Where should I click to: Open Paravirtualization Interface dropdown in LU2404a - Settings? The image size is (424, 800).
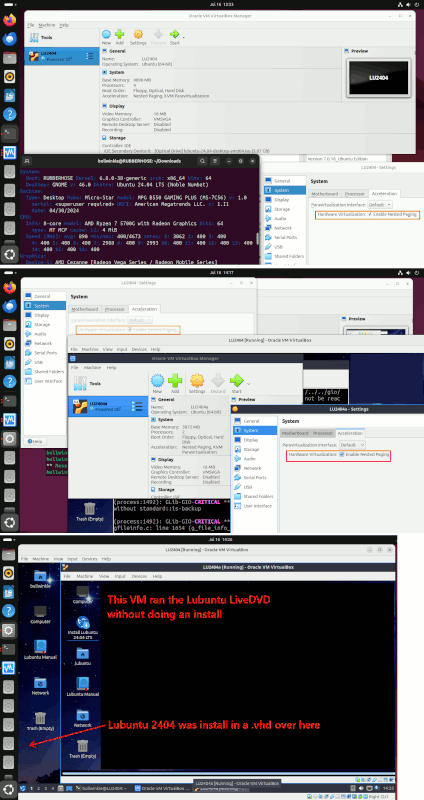click(353, 444)
